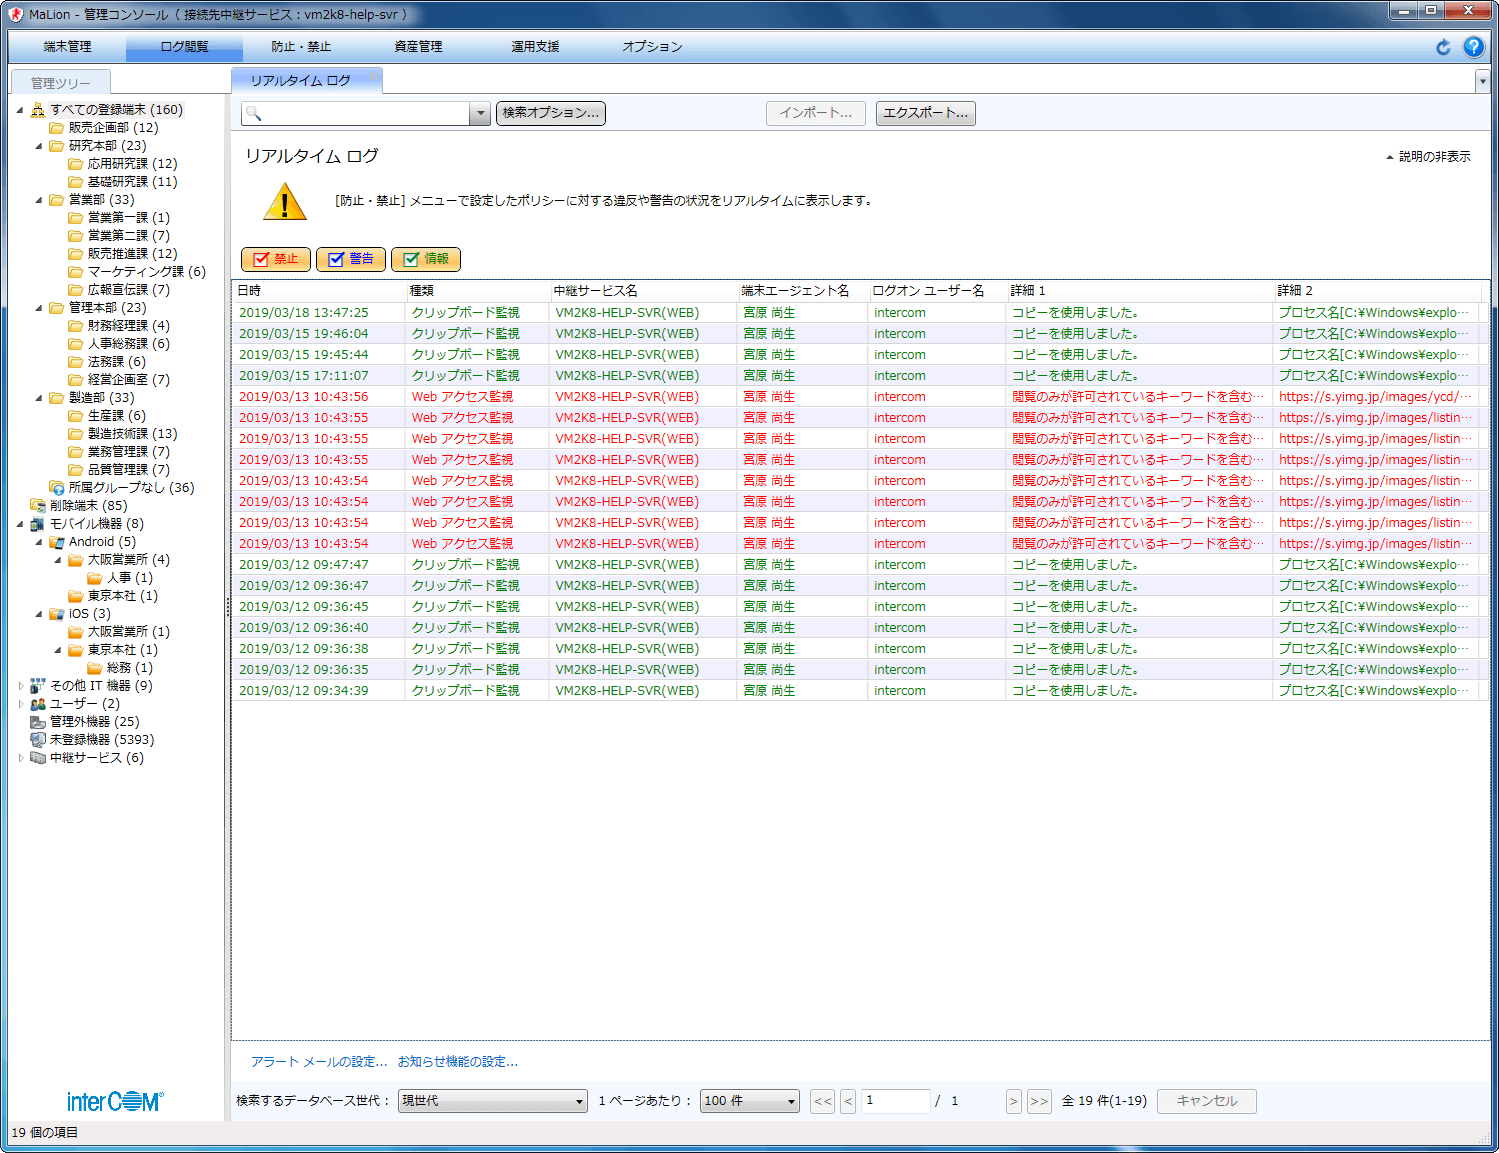Click the エクスポート button
Screen dimensions: 1499x1153
[925, 113]
